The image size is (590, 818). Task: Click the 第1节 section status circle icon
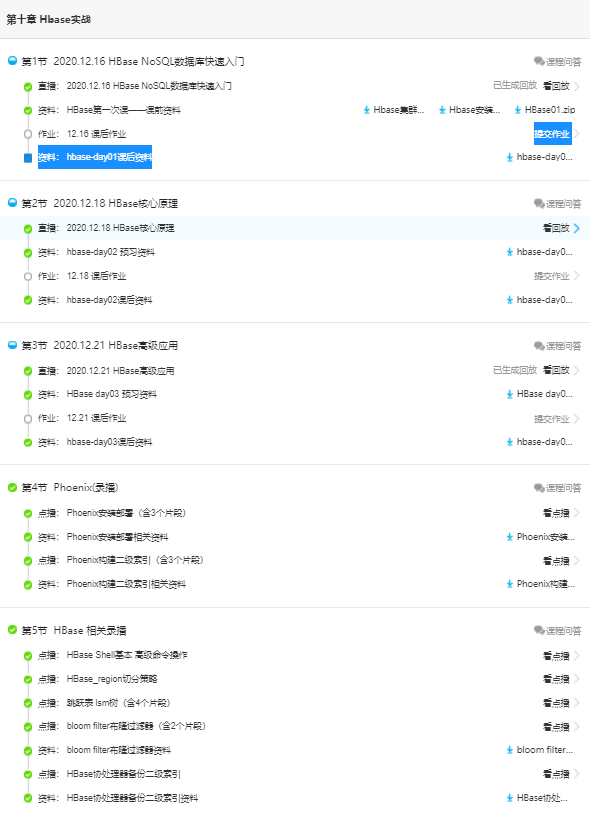(13, 61)
